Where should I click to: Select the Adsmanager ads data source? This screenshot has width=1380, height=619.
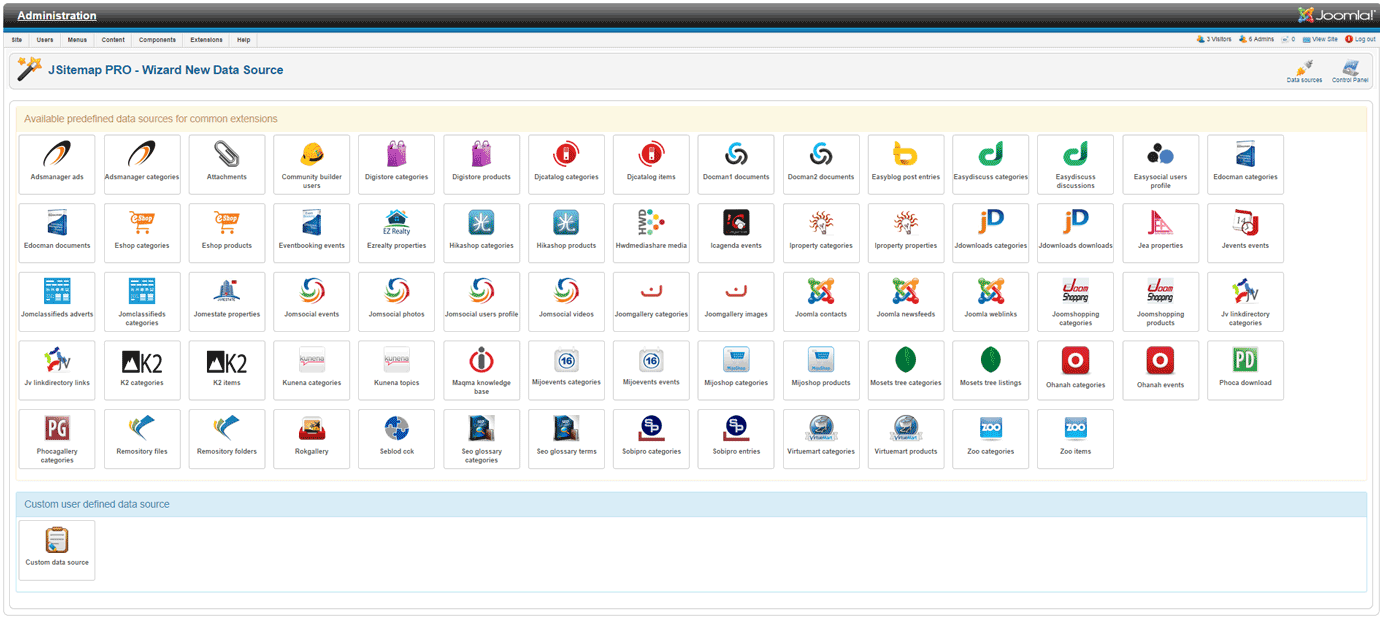pos(57,164)
